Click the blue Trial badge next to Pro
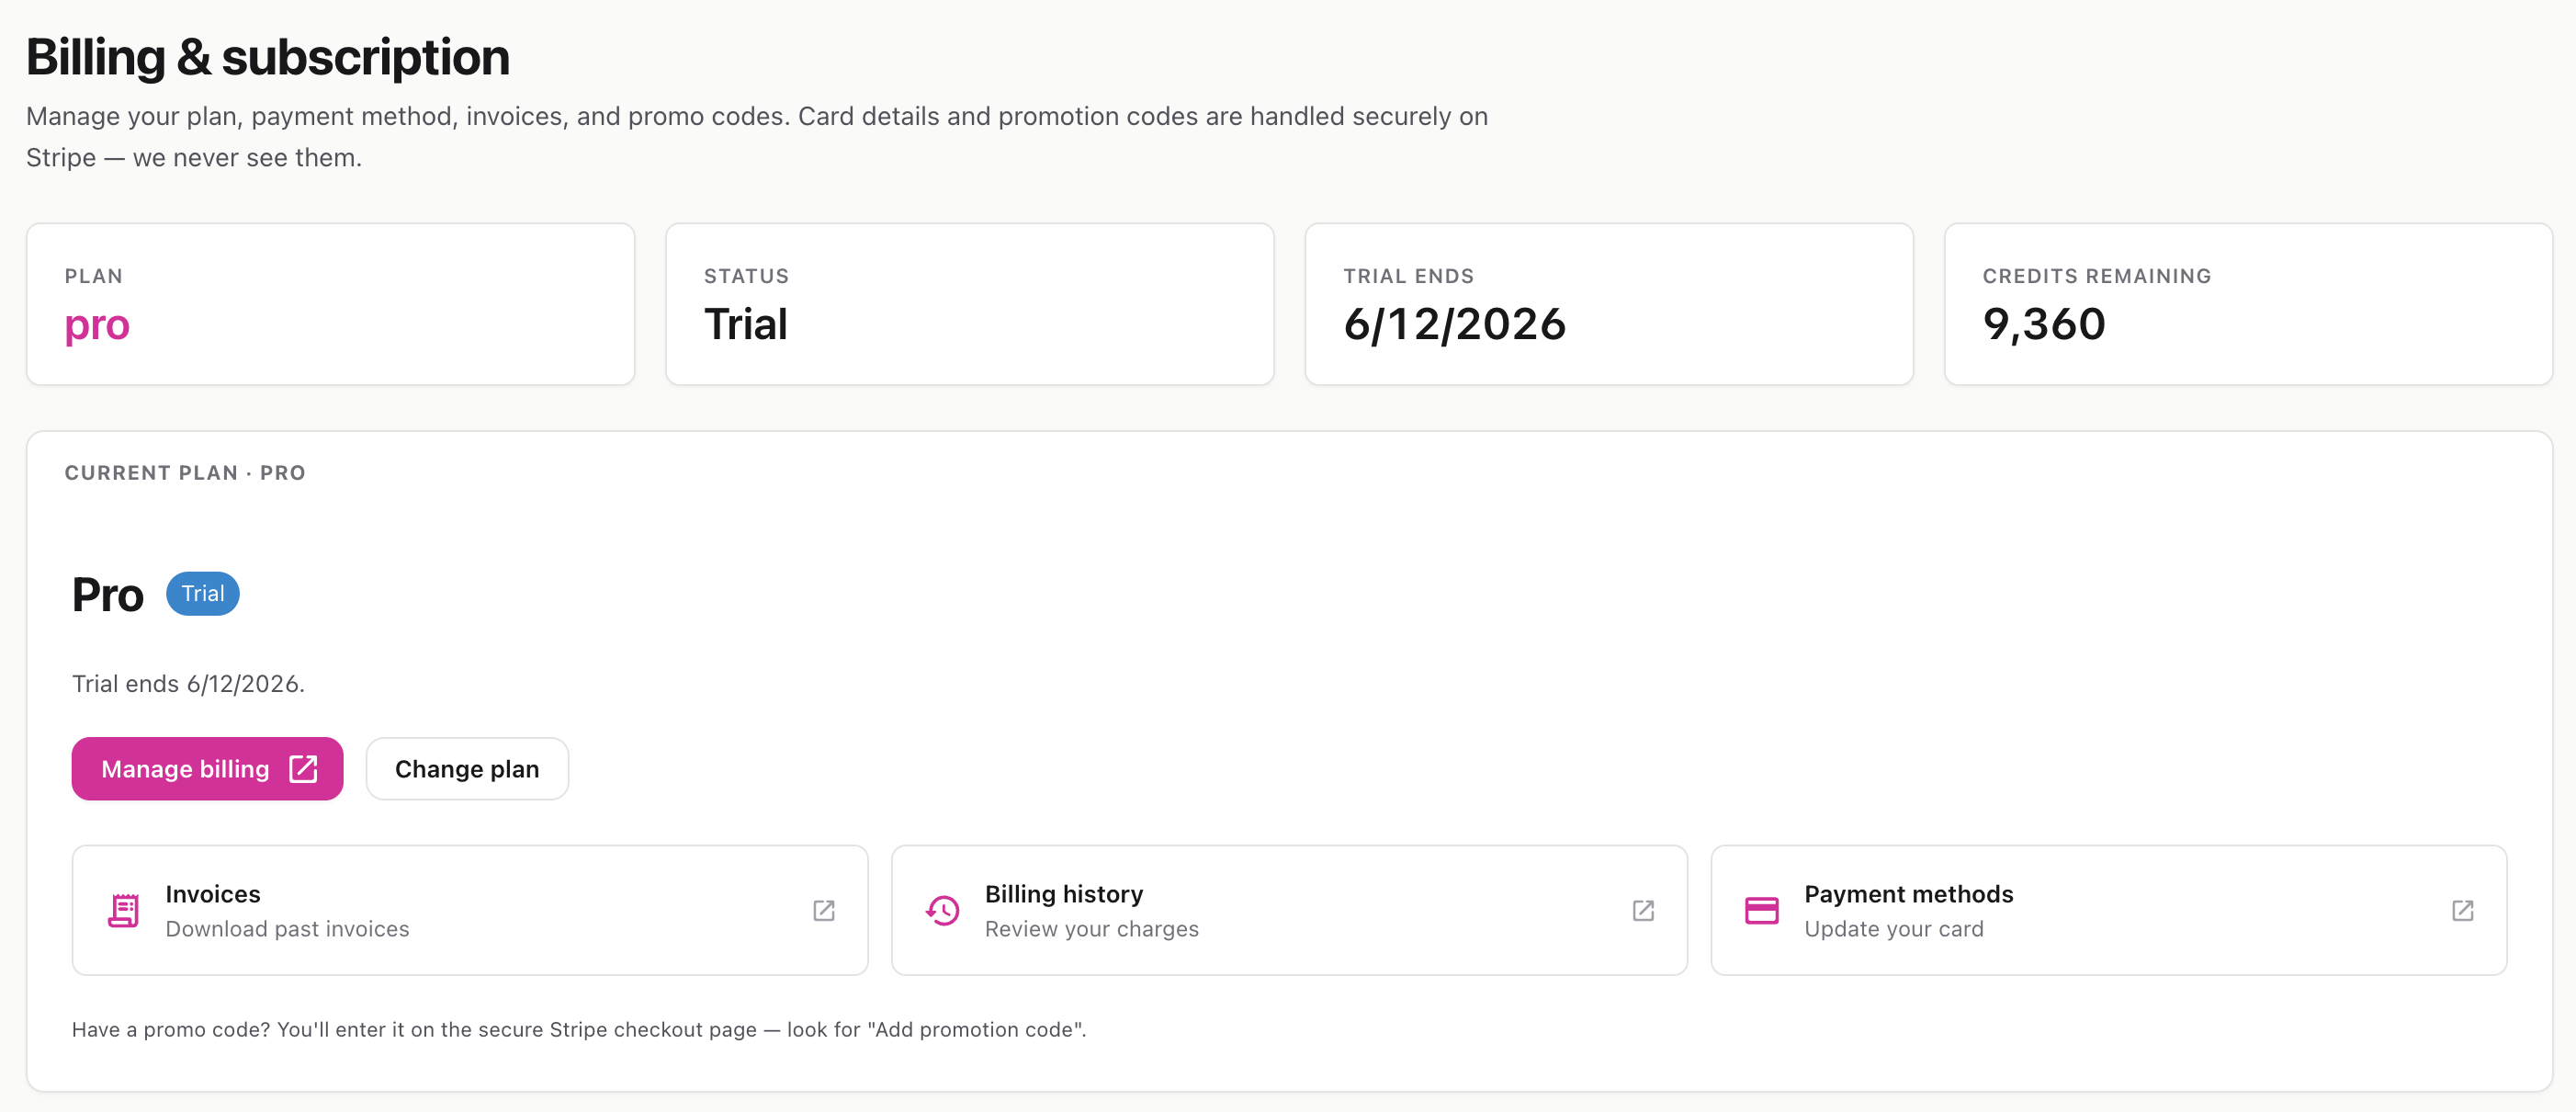This screenshot has width=2576, height=1112. coord(202,593)
